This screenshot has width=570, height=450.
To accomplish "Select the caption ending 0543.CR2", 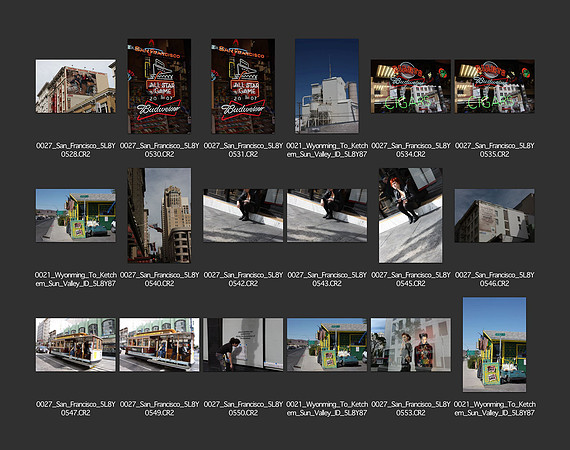I will point(327,279).
